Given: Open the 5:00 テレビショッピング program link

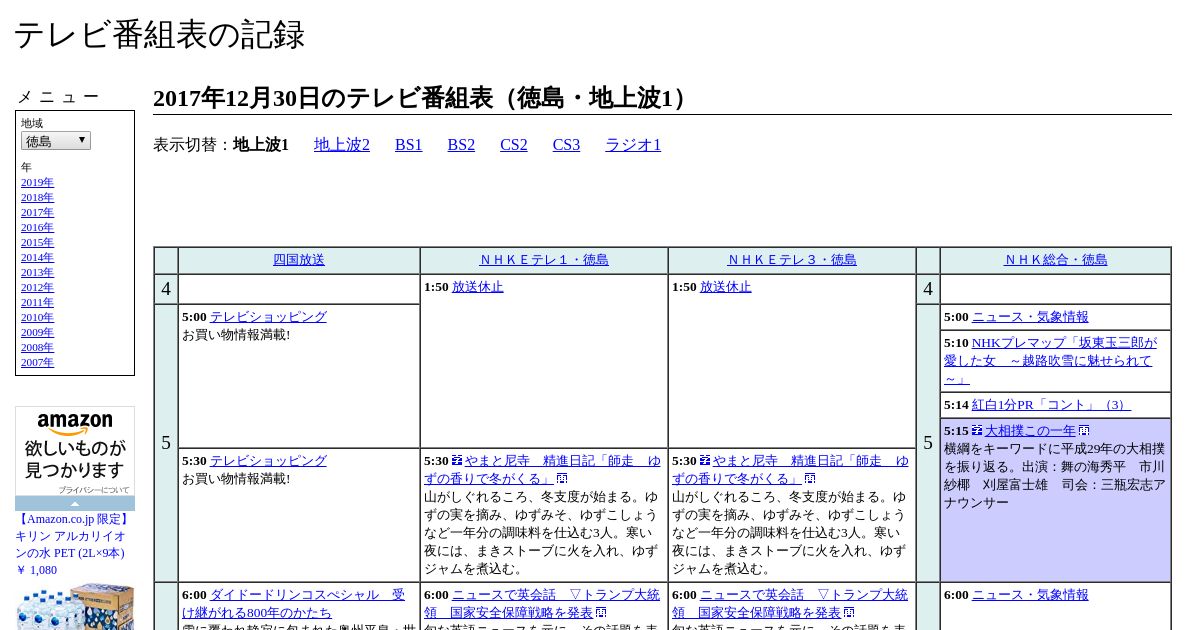Looking at the screenshot, I should tap(268, 317).
